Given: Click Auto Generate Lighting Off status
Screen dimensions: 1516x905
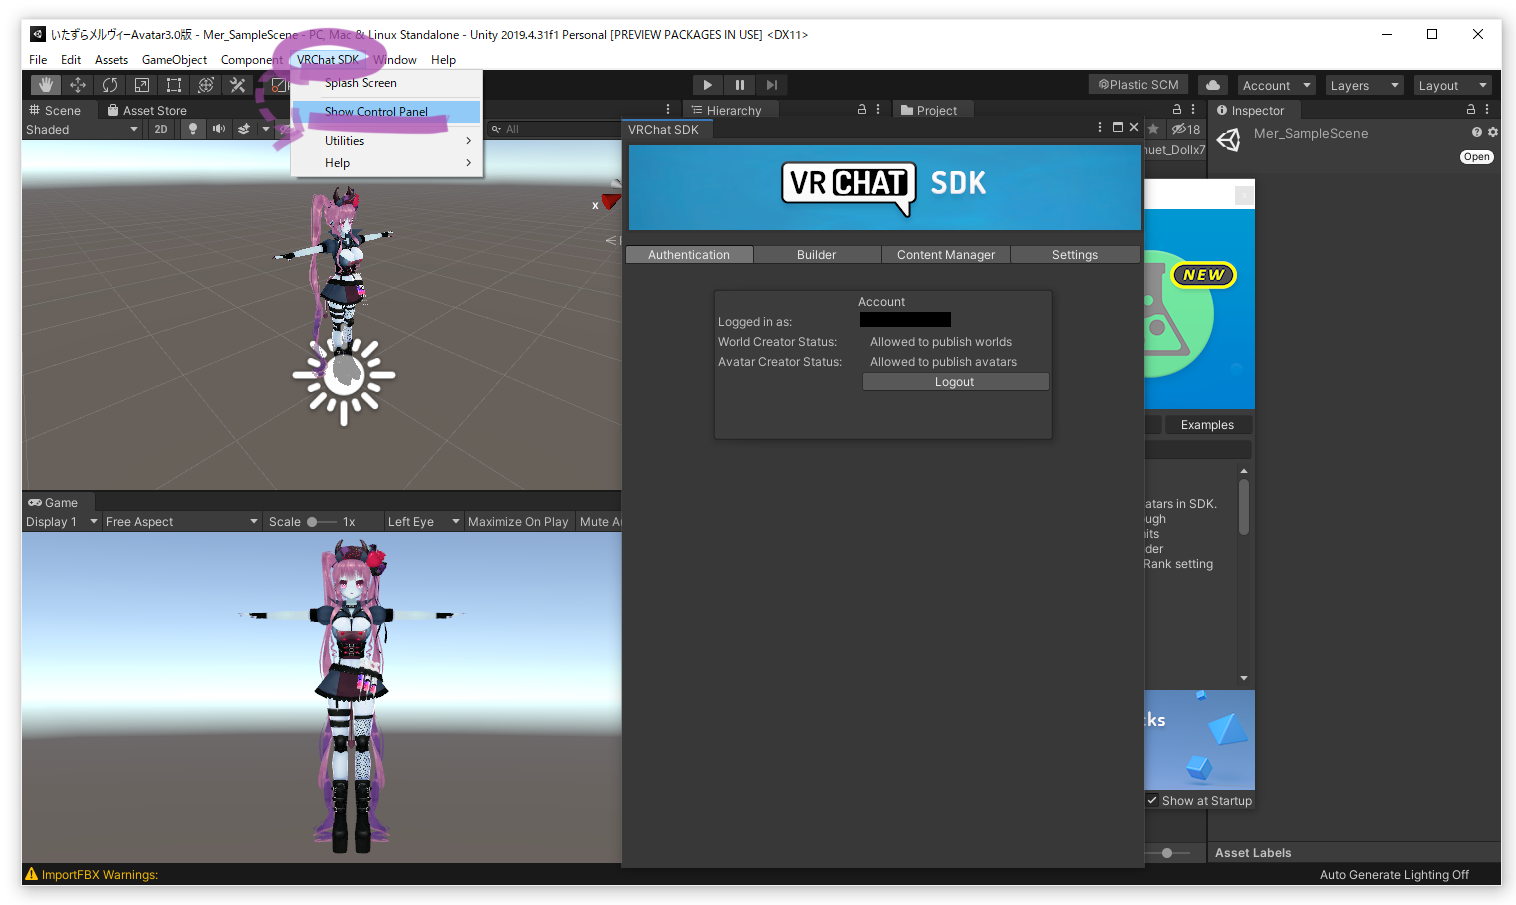Looking at the screenshot, I should [x=1394, y=875].
